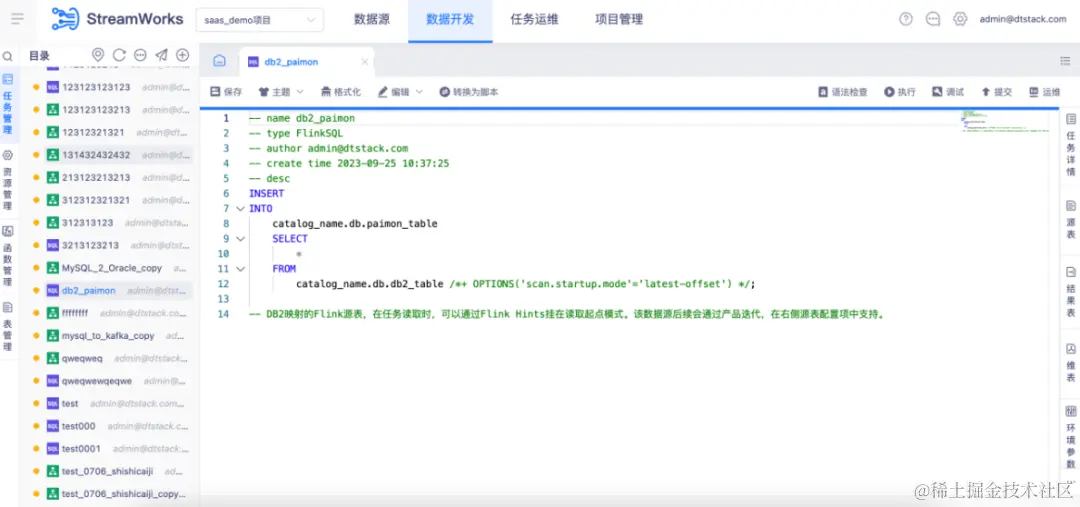This screenshot has height=507, width=1080.
Task: Open 资源管理 in left sidebar
Action: point(8,181)
